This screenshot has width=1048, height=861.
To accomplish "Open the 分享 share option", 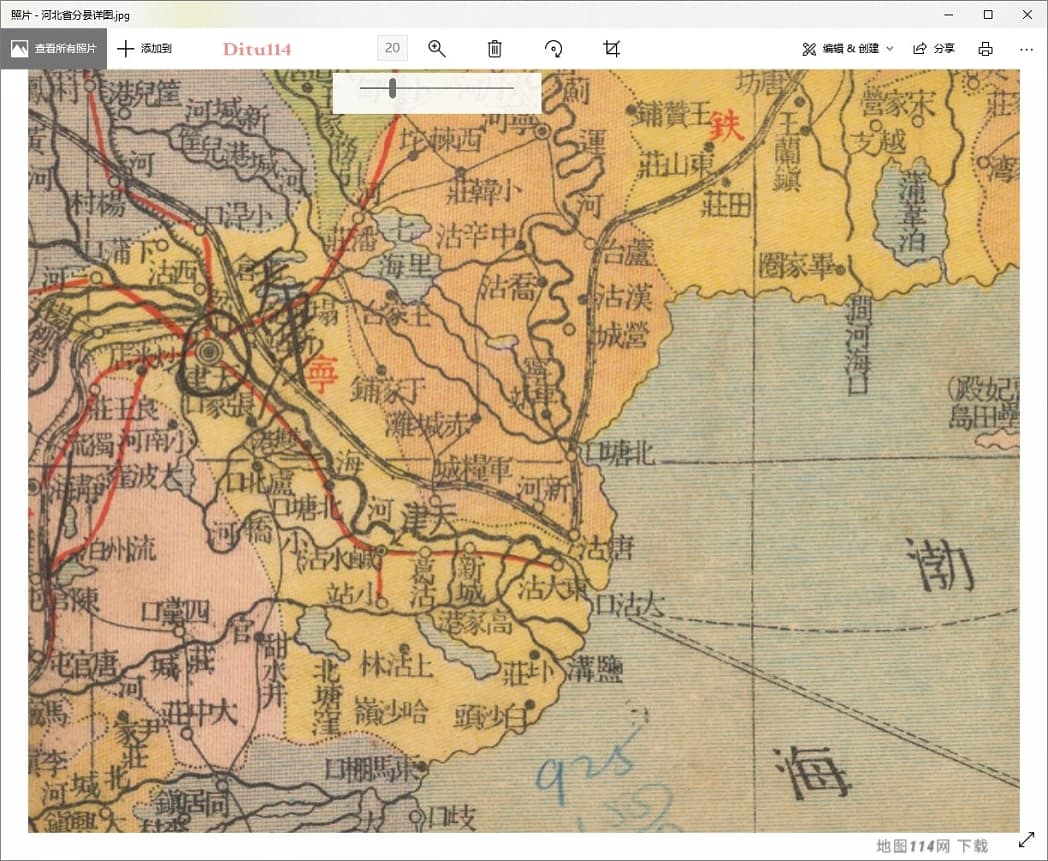I will (933, 48).
